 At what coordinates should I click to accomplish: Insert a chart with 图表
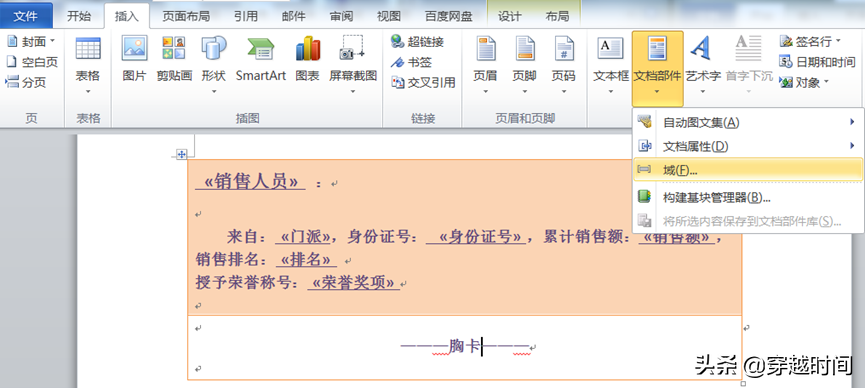pos(307,59)
